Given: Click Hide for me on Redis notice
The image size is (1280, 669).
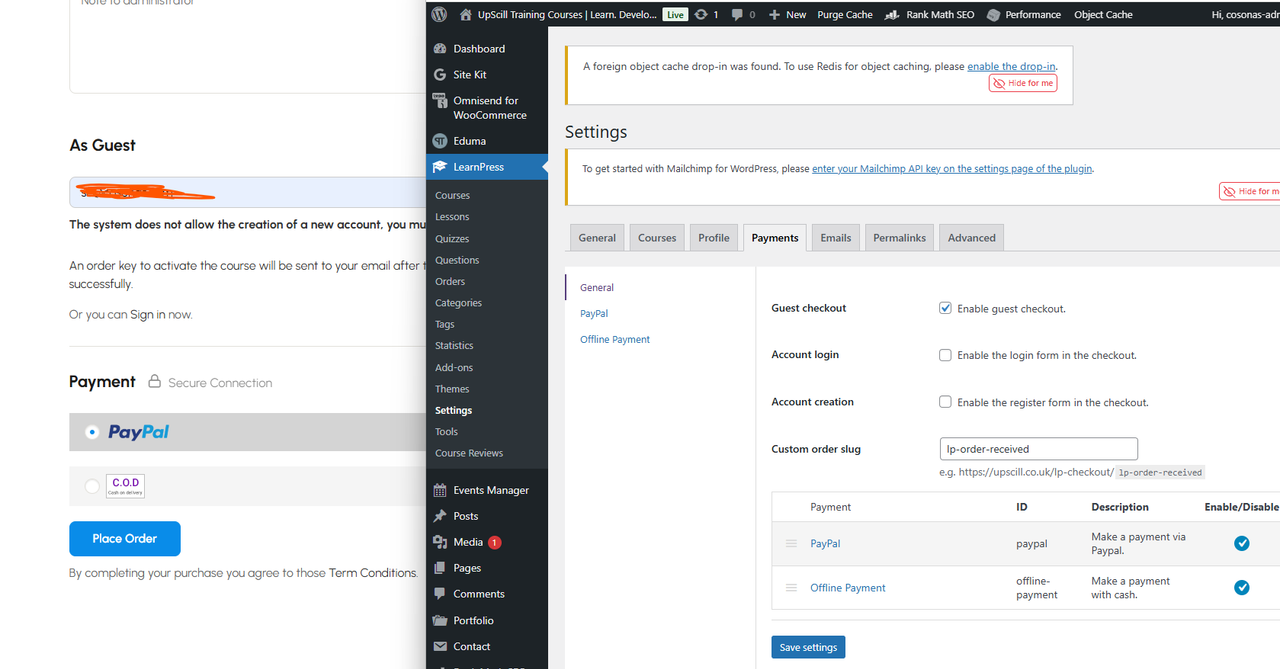Looking at the screenshot, I should coord(1024,83).
